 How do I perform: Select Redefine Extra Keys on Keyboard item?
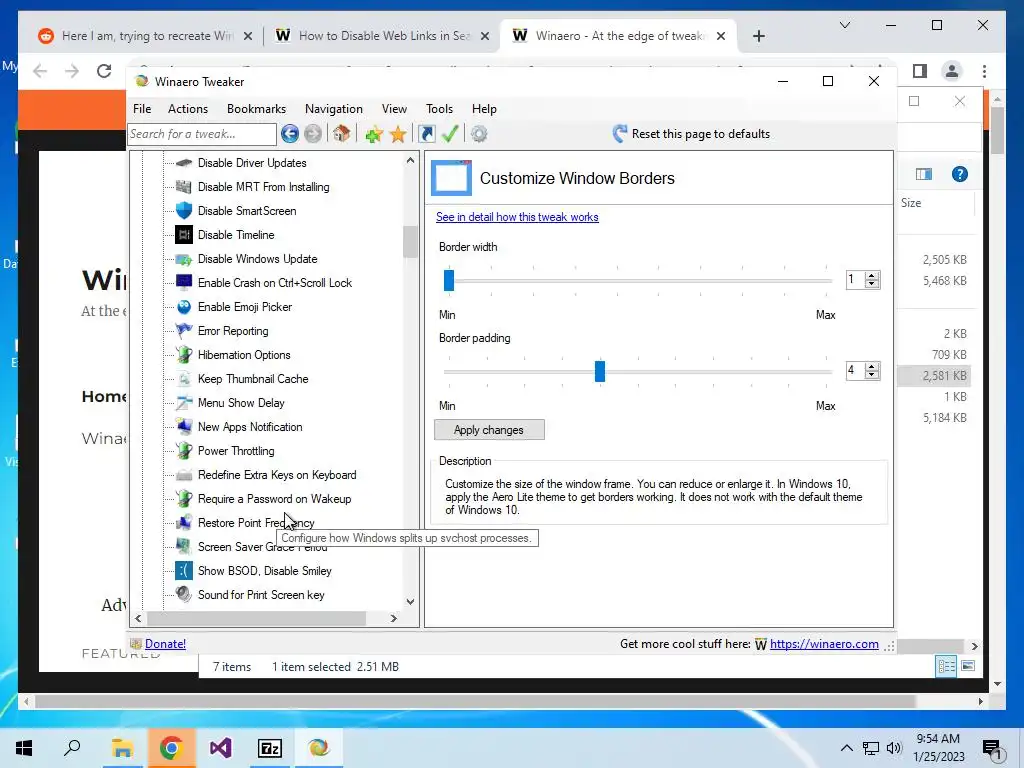point(277,475)
